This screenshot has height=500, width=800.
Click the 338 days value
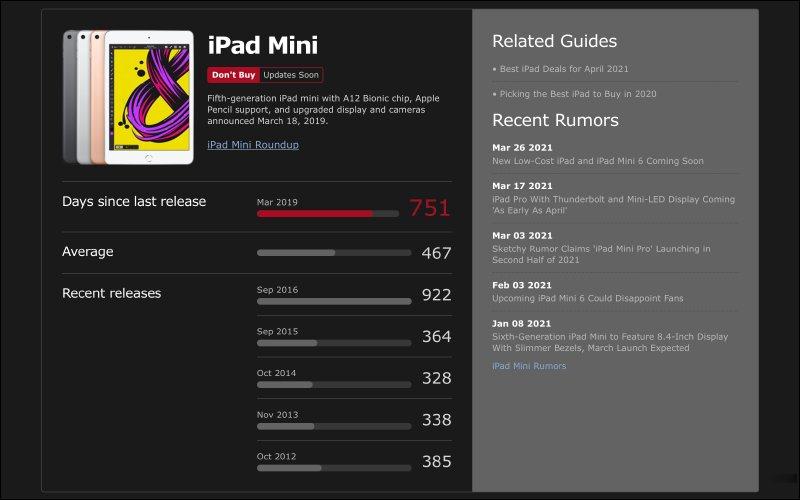tap(436, 420)
